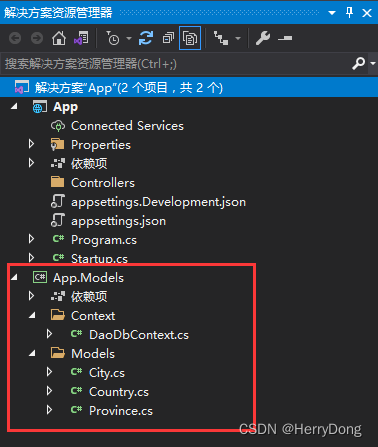Open Properties with the wrench icon
This screenshot has width=378, height=447.
[x=263, y=38]
